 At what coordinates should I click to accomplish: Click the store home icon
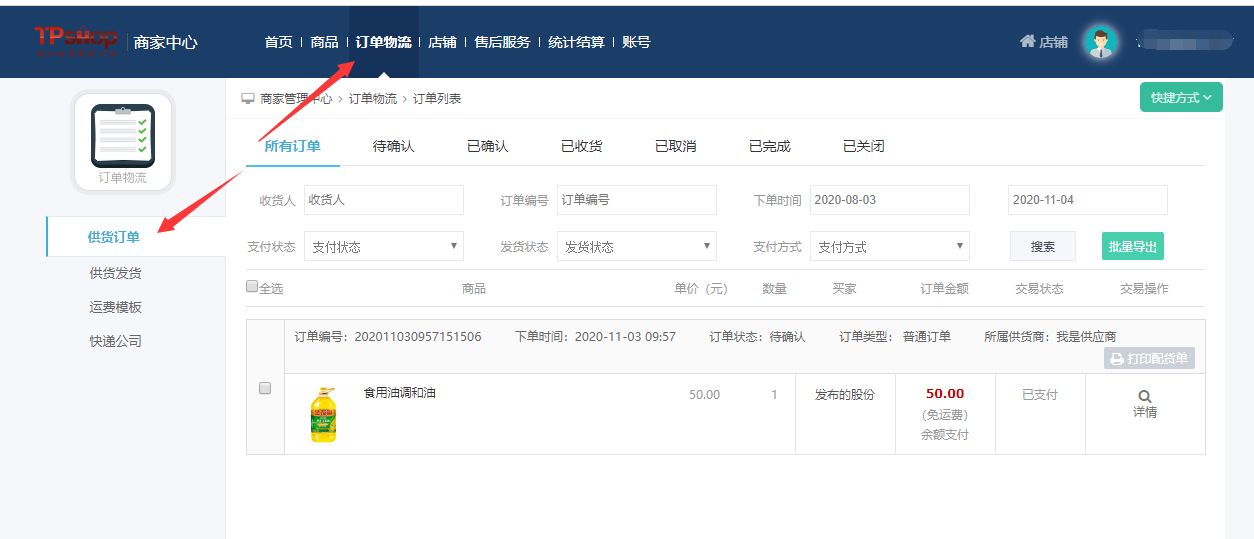pyautogui.click(x=1027, y=42)
